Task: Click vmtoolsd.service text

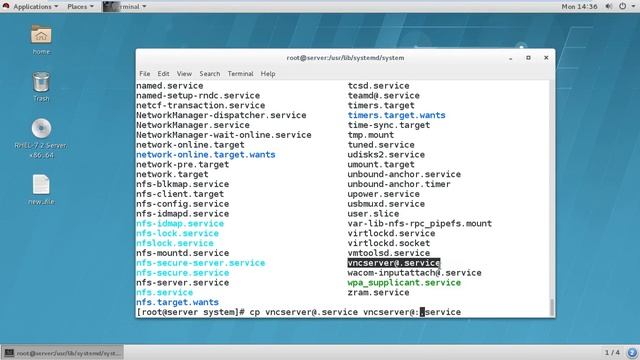Action: coord(389,253)
